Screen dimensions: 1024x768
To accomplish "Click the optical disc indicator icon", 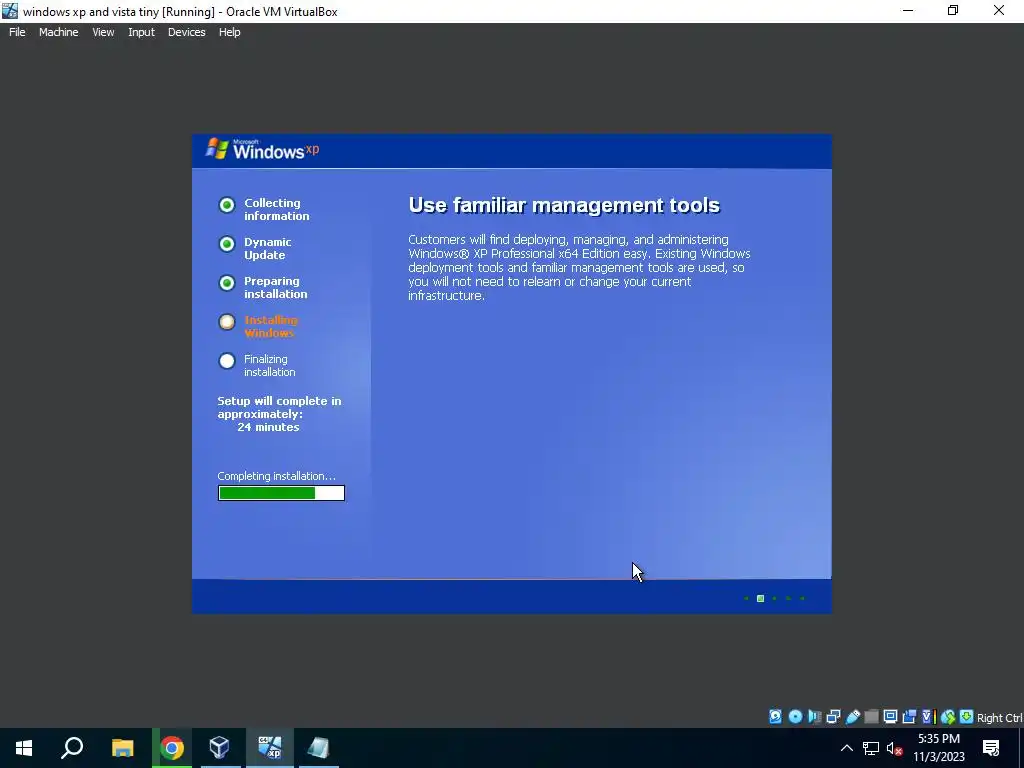I will [795, 717].
